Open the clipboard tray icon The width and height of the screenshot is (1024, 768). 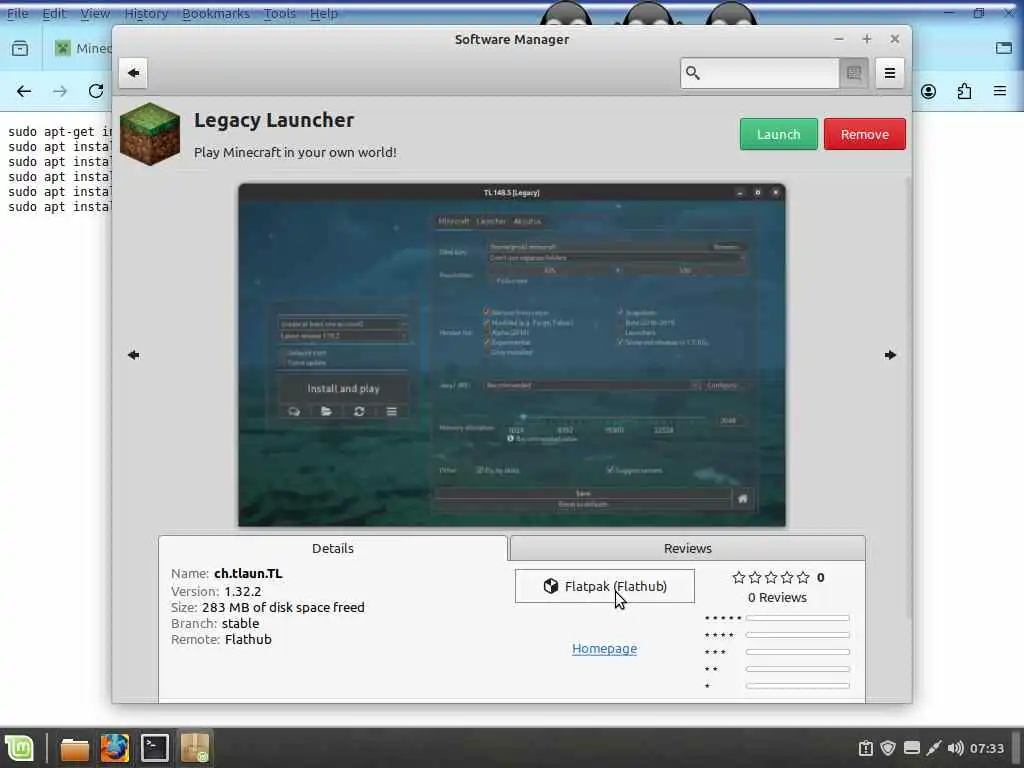click(x=865, y=748)
